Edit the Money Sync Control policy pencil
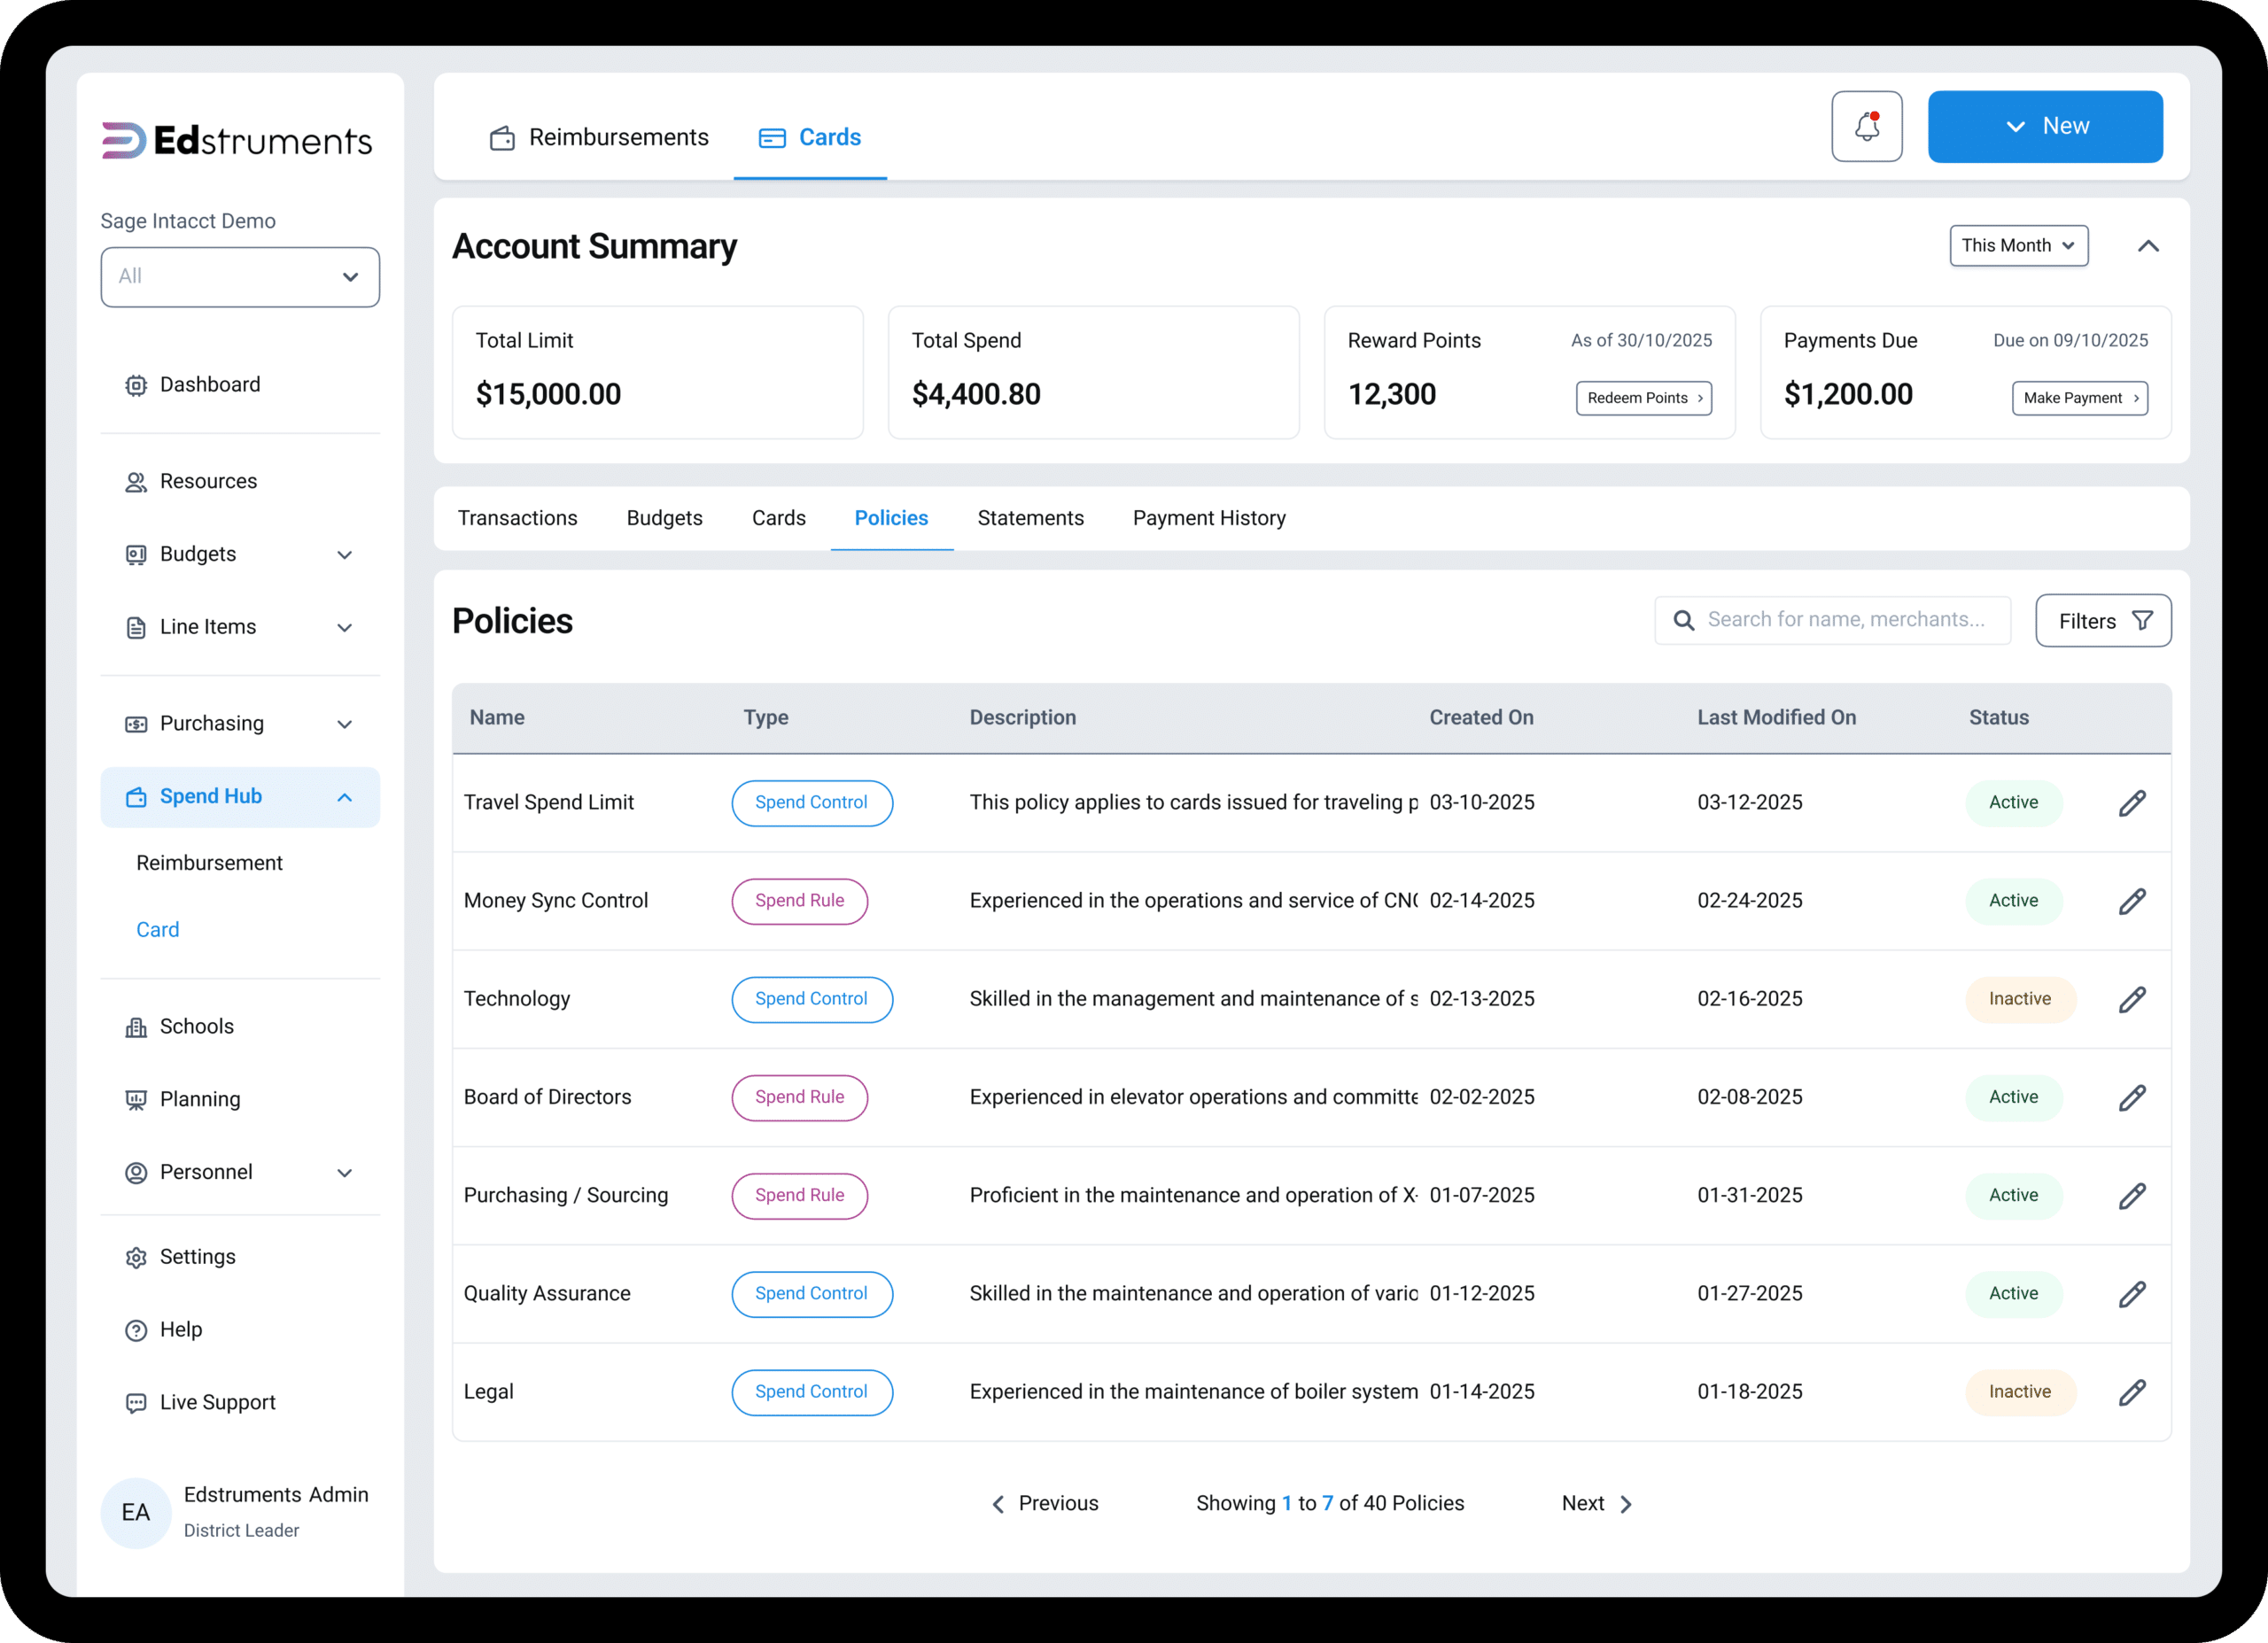The width and height of the screenshot is (2268, 1643). click(x=2131, y=901)
